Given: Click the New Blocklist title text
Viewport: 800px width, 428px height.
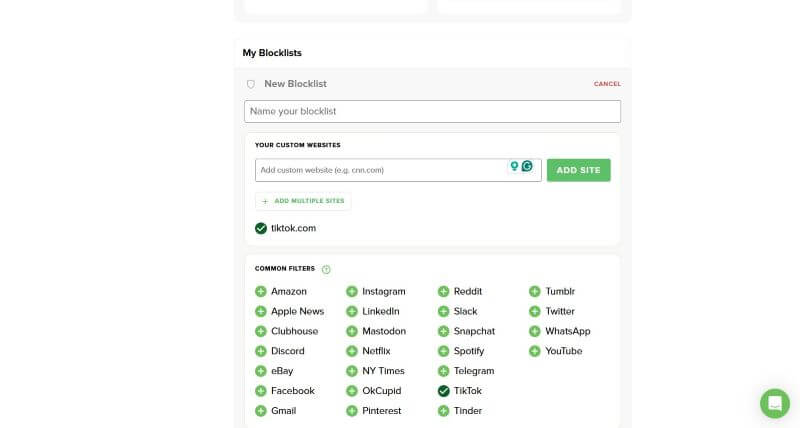Looking at the screenshot, I should coord(295,84).
